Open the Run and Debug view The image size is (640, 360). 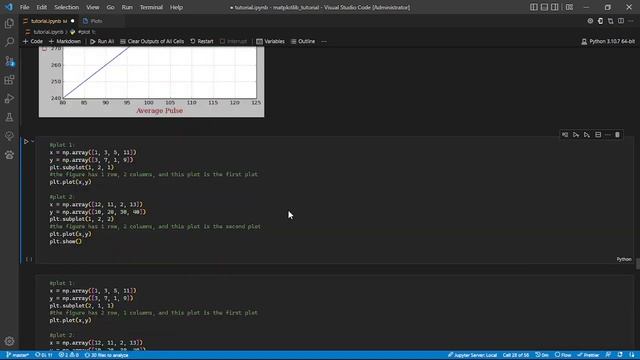pos(9,99)
